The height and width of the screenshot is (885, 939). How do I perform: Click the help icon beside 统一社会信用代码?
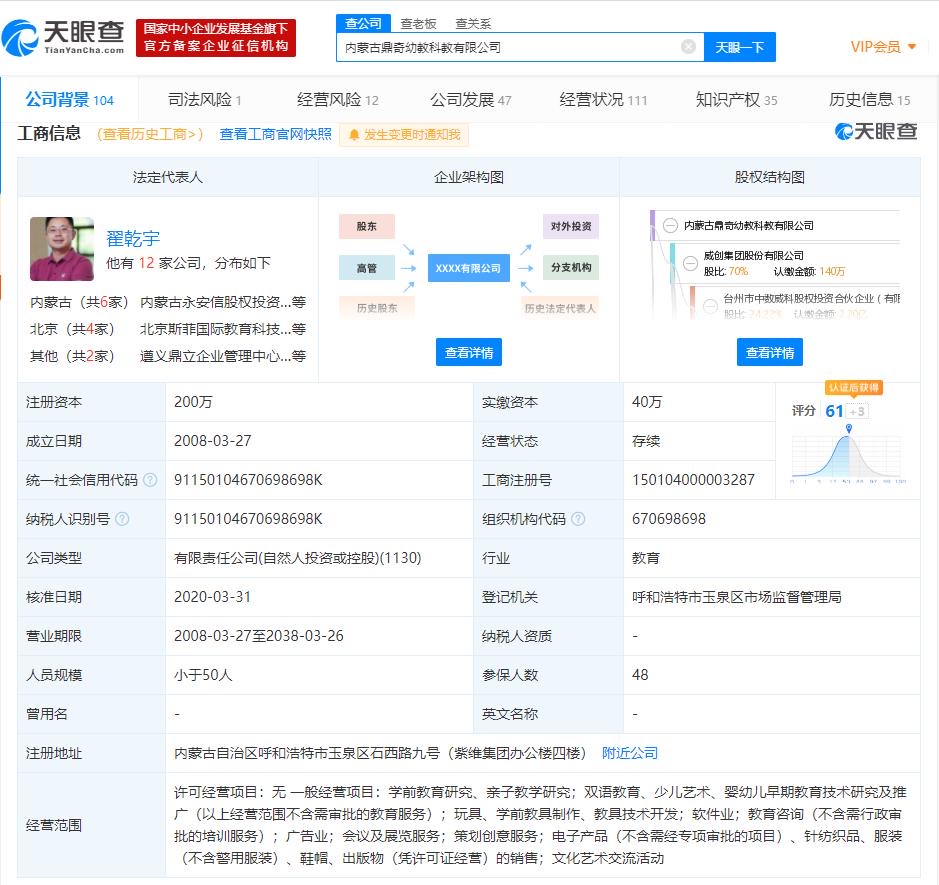pyautogui.click(x=150, y=480)
